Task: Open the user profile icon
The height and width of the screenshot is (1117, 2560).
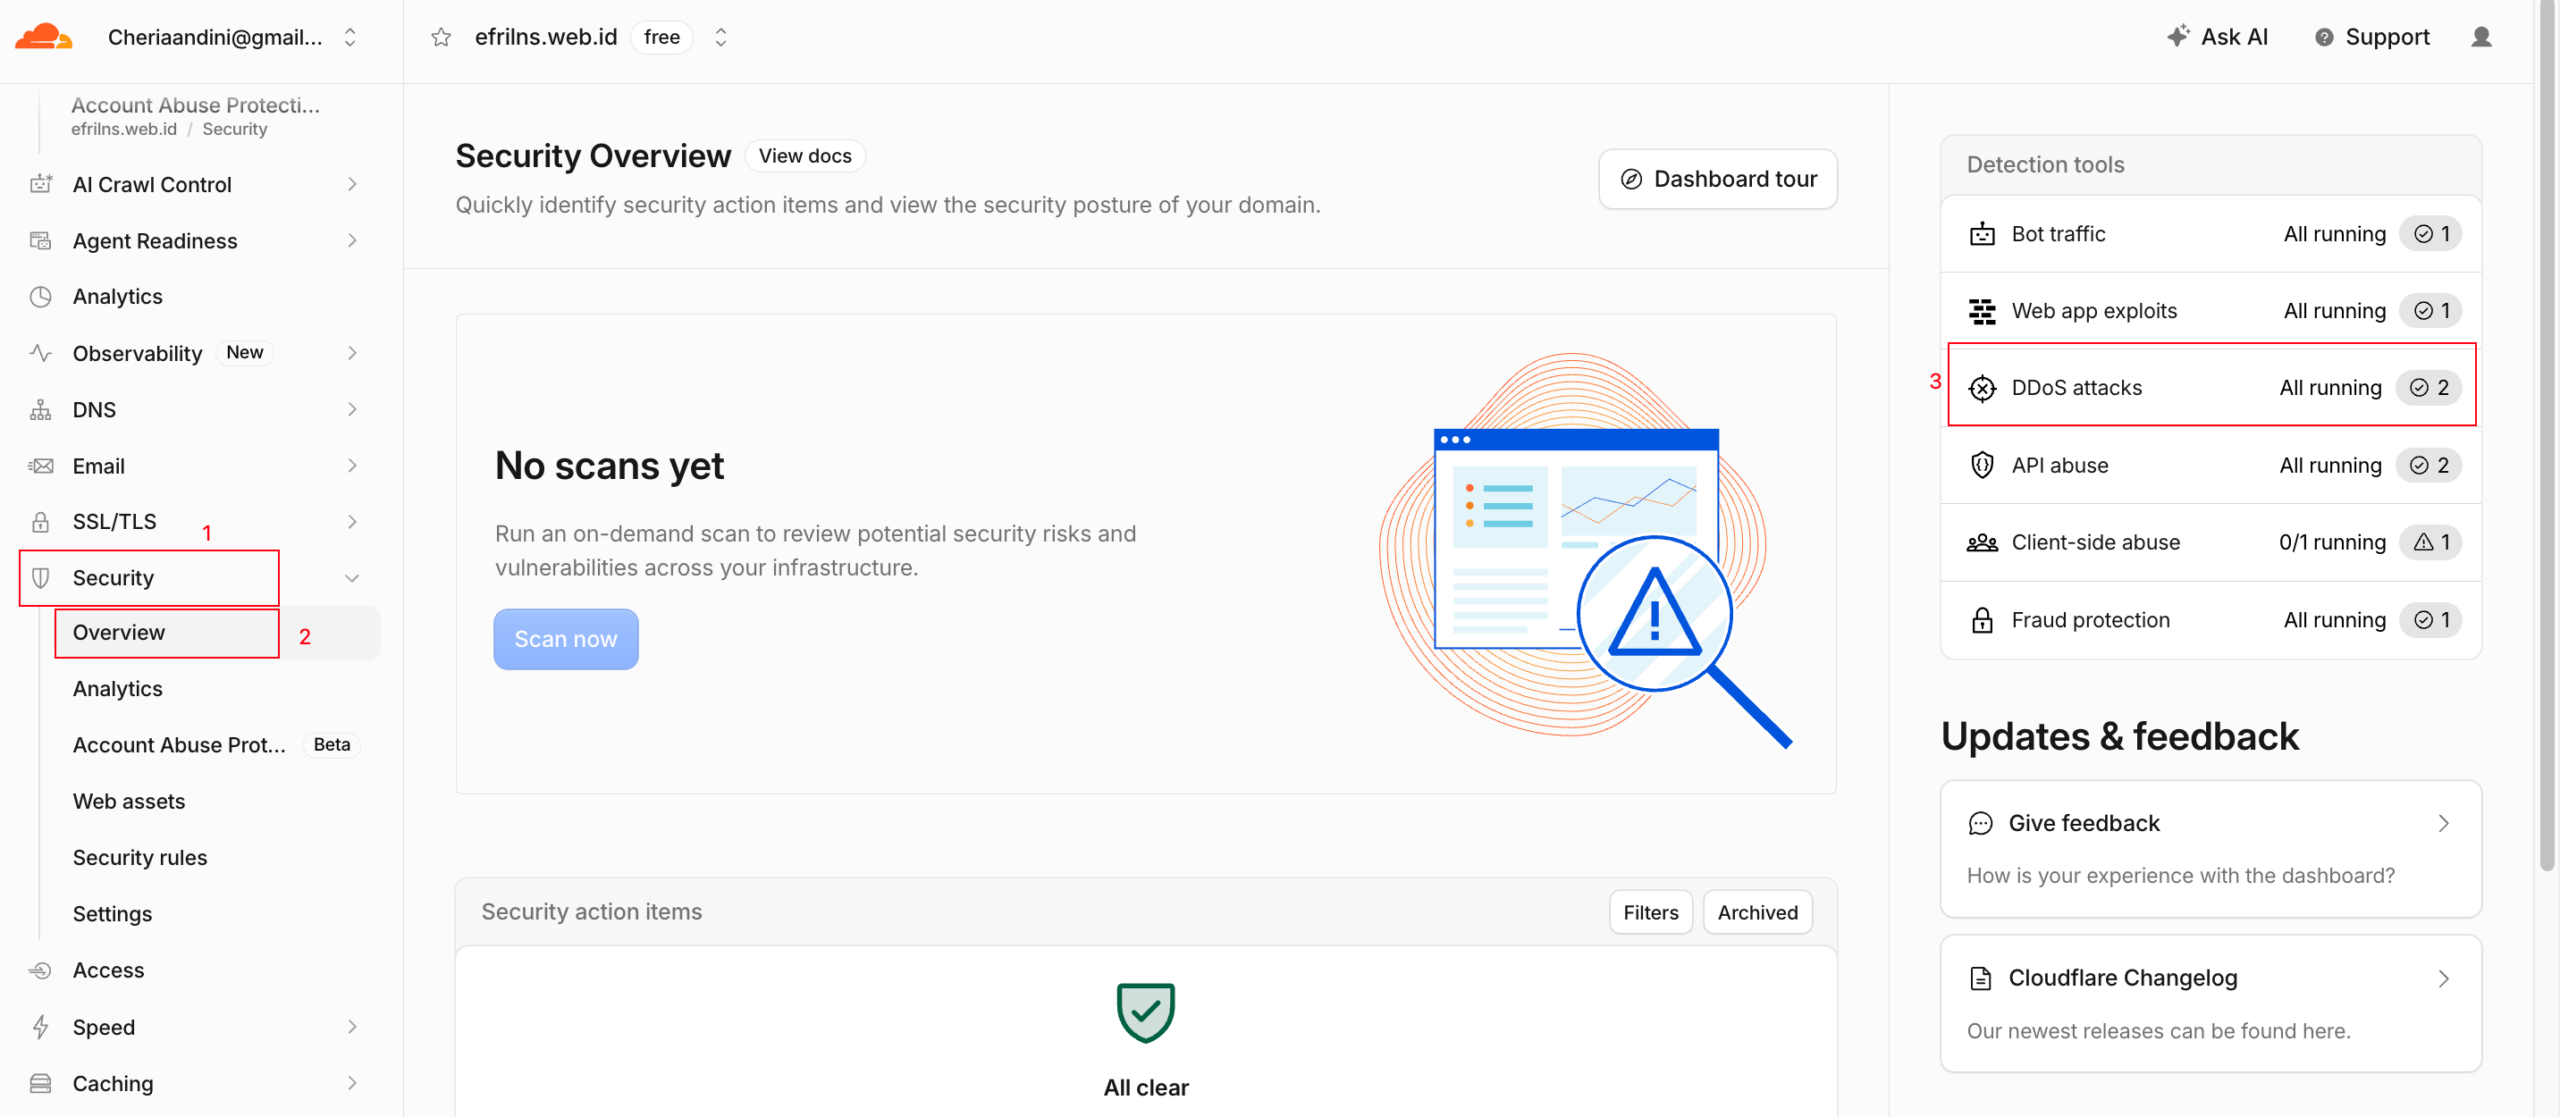Action: (x=2481, y=37)
